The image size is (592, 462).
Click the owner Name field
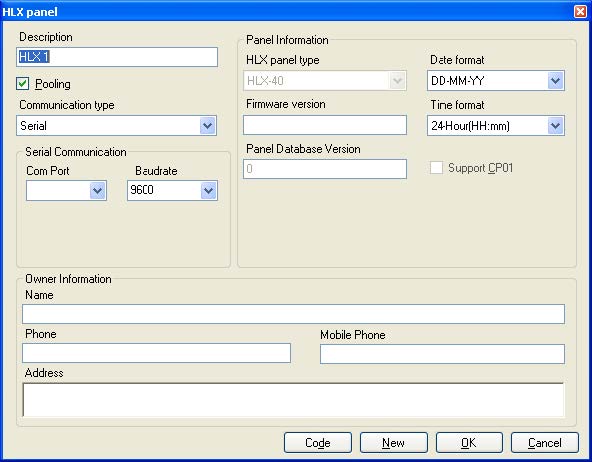[293, 314]
